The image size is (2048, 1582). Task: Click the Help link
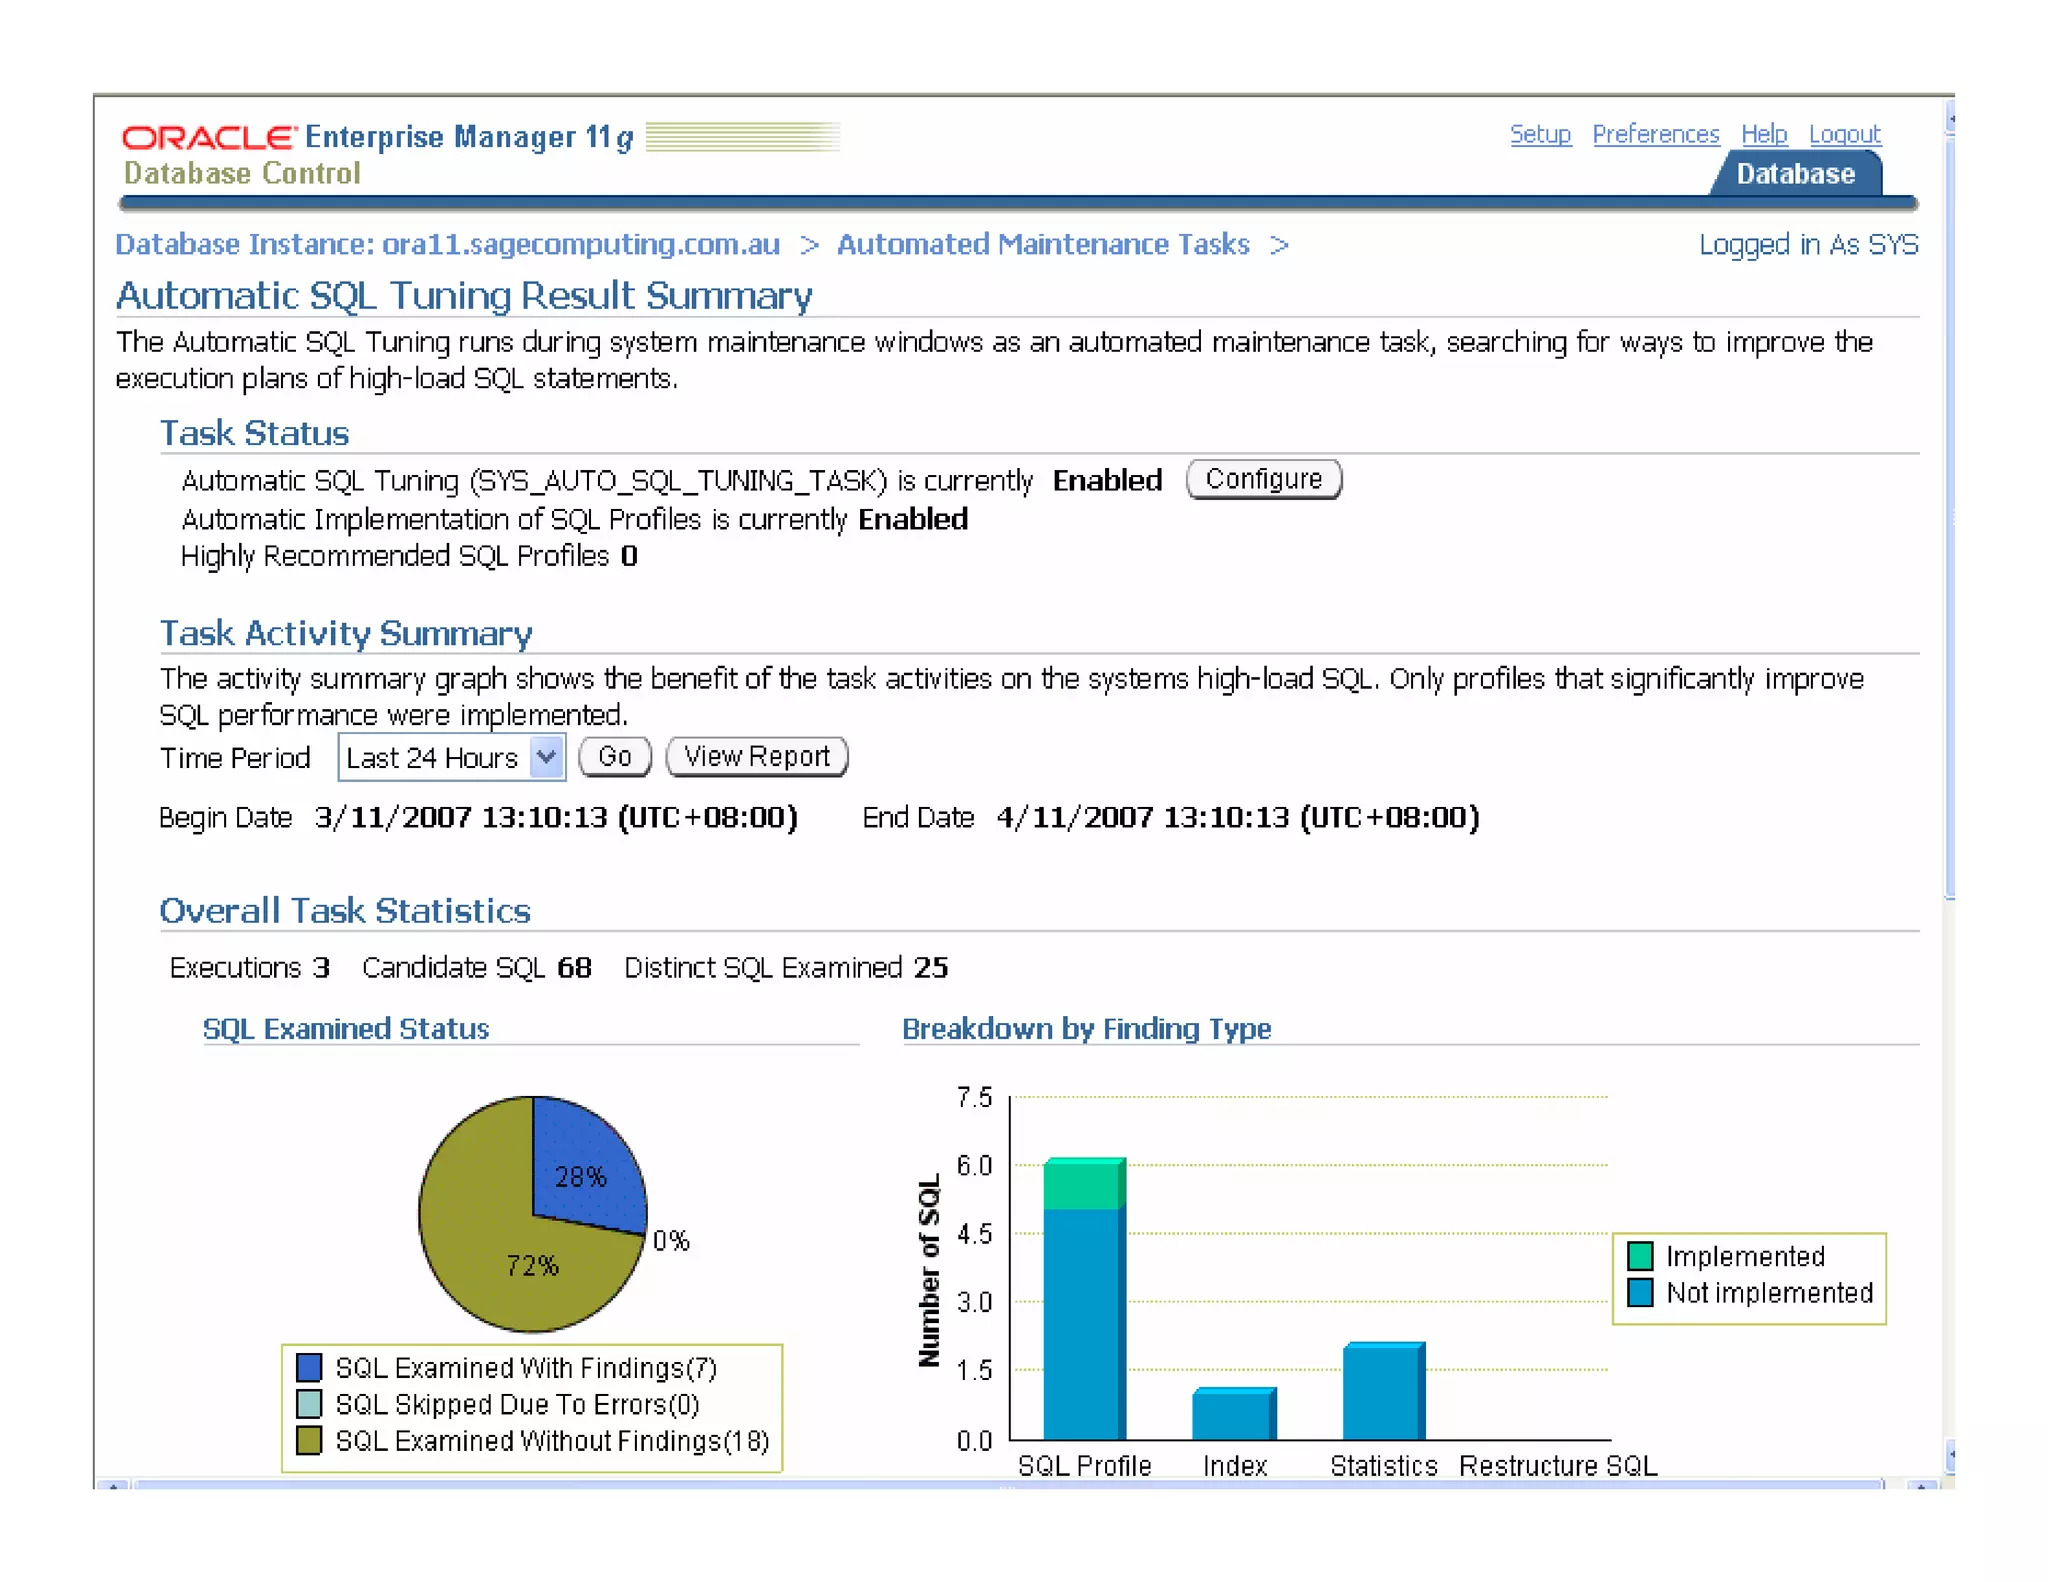[1763, 134]
